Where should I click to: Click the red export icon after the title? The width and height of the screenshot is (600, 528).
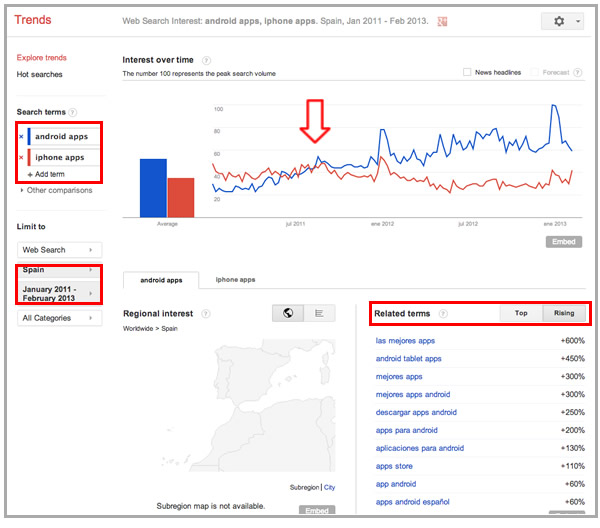pyautogui.click(x=442, y=21)
